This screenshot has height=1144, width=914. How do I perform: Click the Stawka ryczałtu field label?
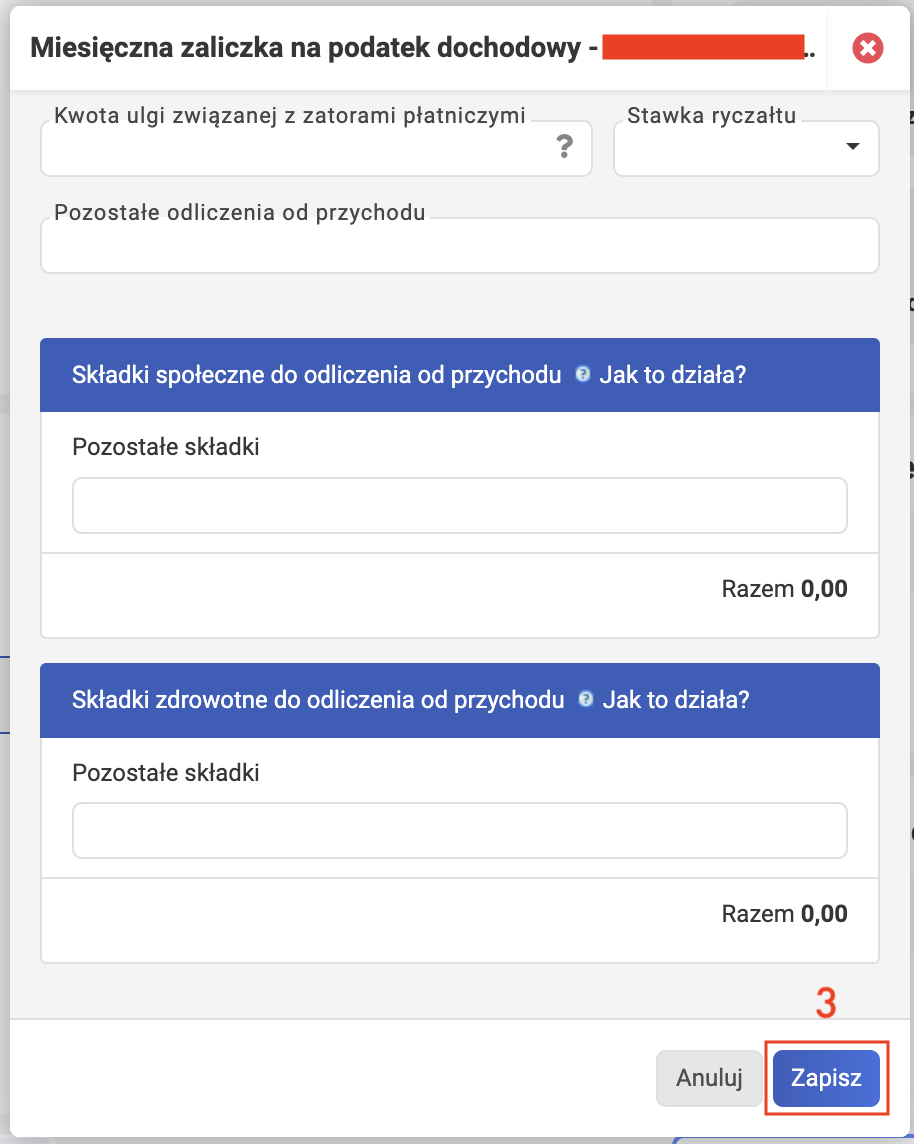(711, 115)
